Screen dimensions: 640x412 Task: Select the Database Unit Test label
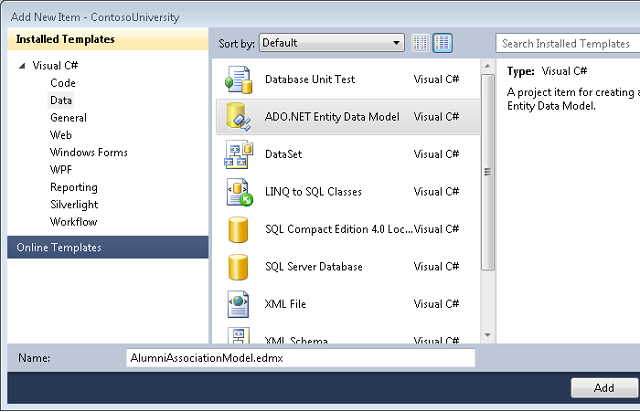310,80
